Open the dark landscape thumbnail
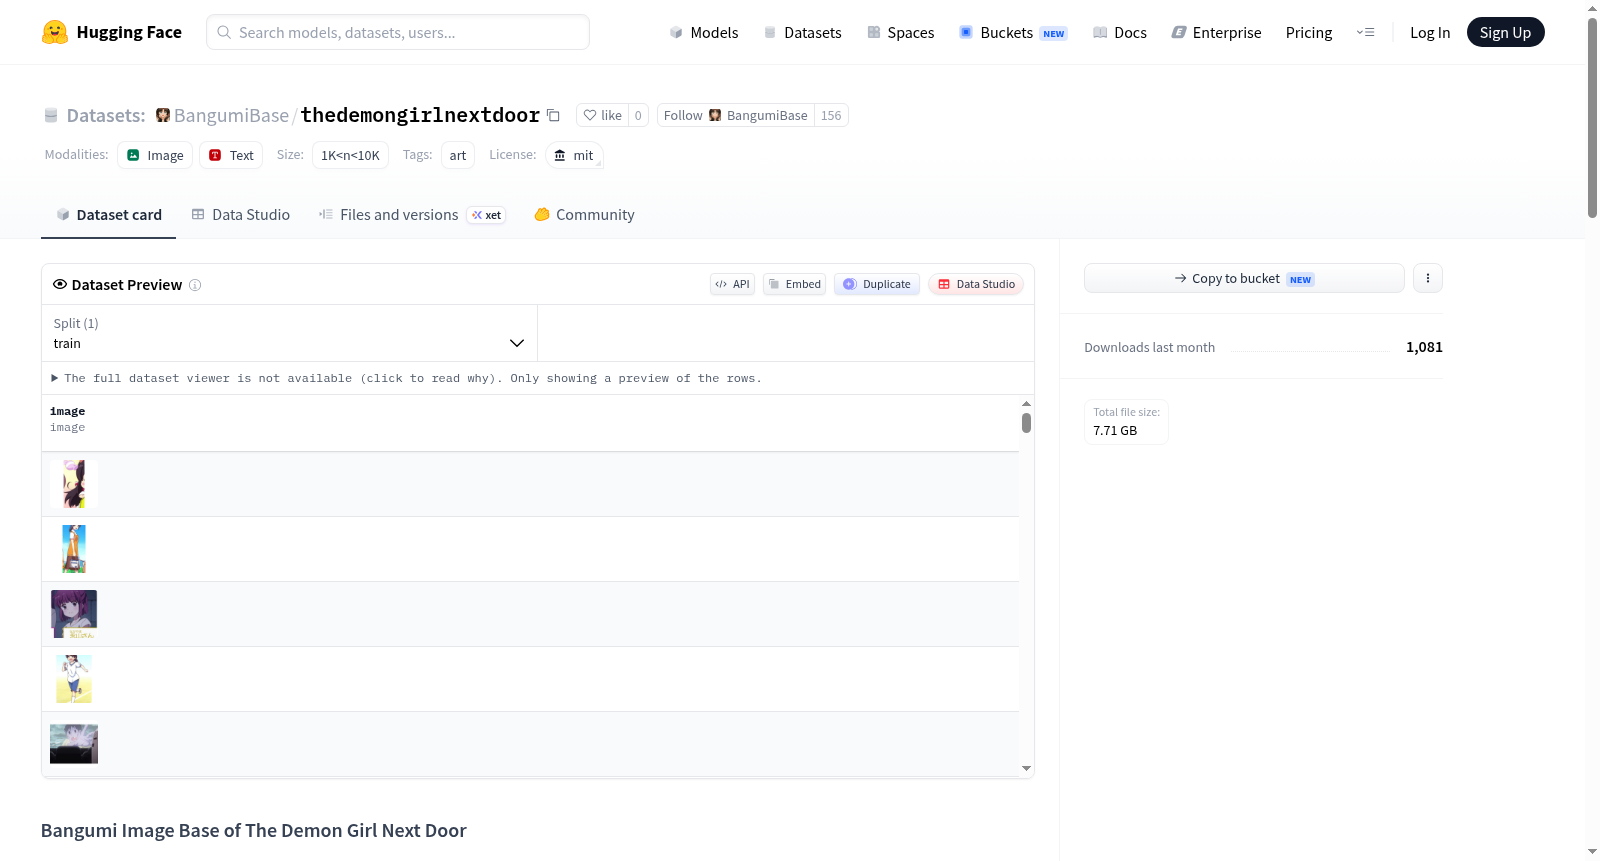Viewport: 1600px width, 861px height. click(74, 744)
